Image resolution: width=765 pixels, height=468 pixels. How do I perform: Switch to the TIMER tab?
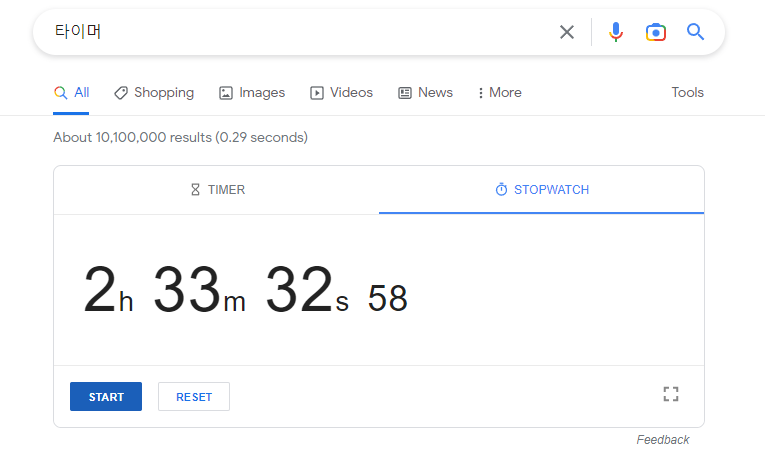click(217, 190)
